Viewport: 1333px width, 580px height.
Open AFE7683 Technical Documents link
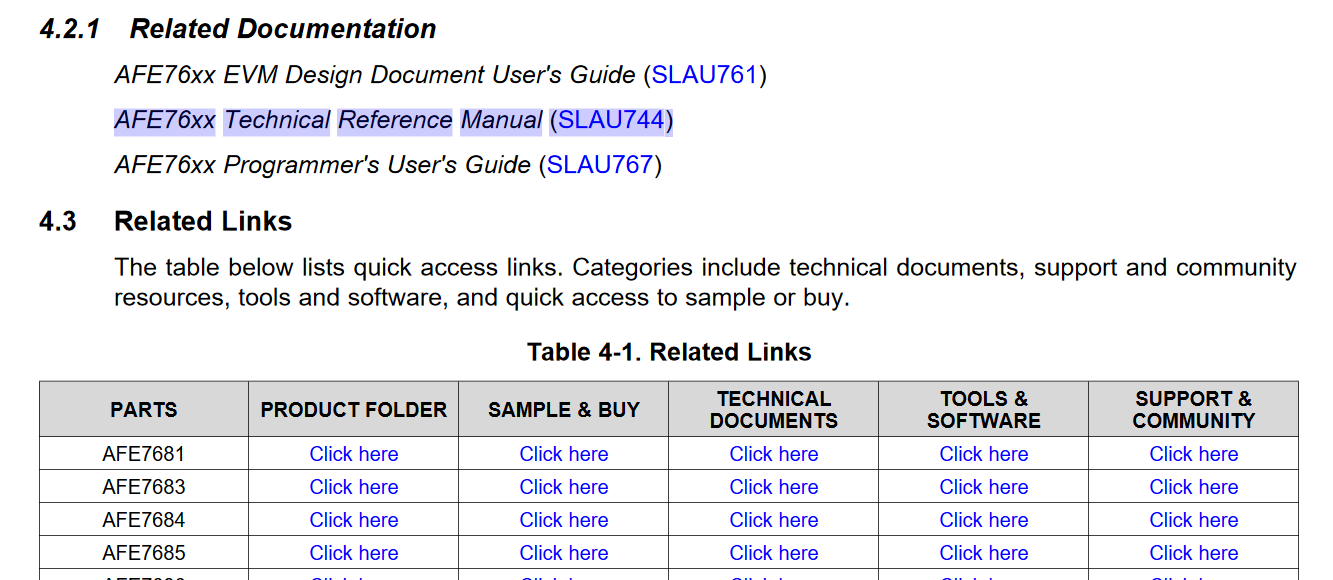774,487
